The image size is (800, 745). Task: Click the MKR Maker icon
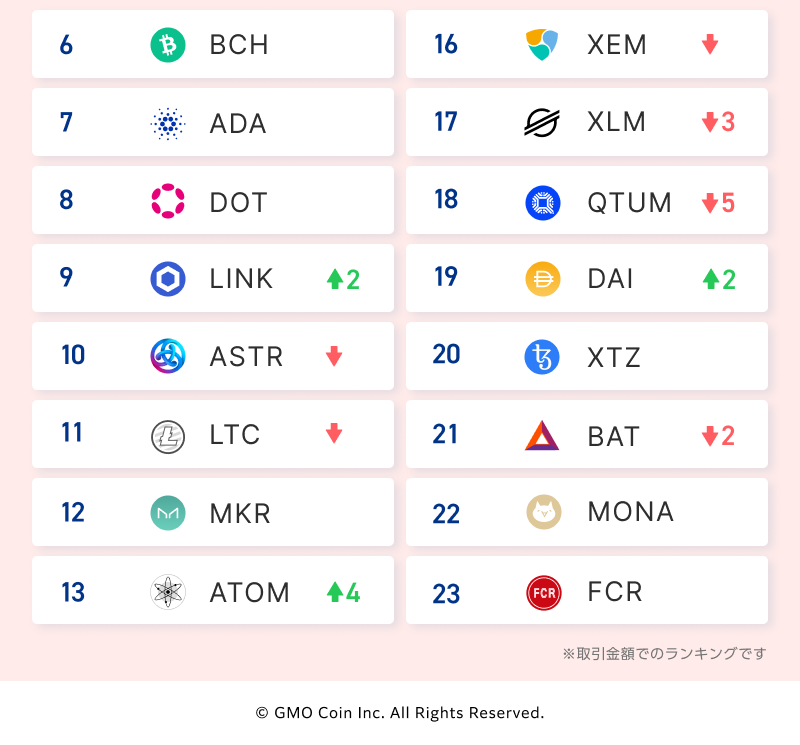coord(168,513)
